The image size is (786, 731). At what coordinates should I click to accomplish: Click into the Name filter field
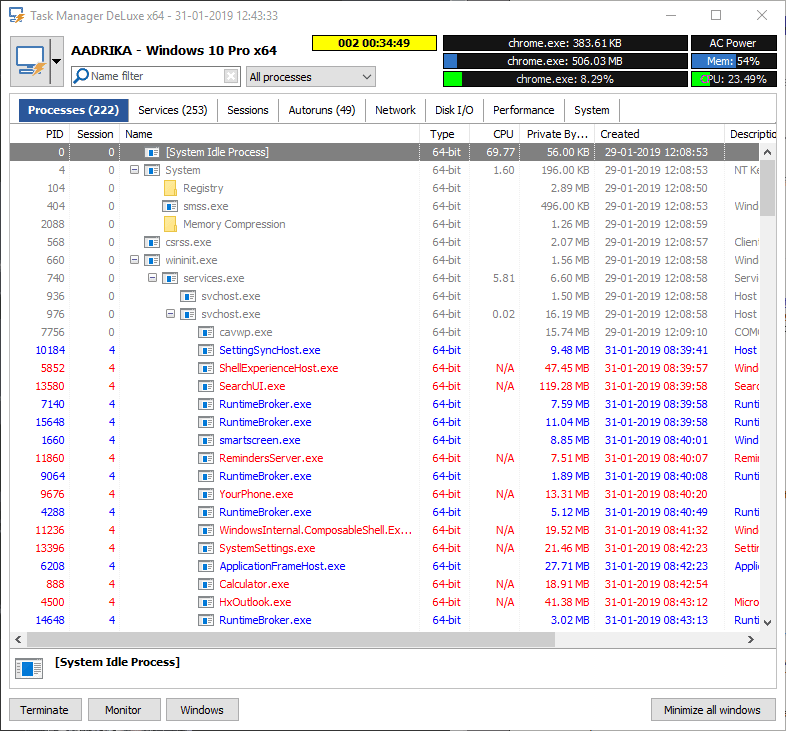(155, 76)
